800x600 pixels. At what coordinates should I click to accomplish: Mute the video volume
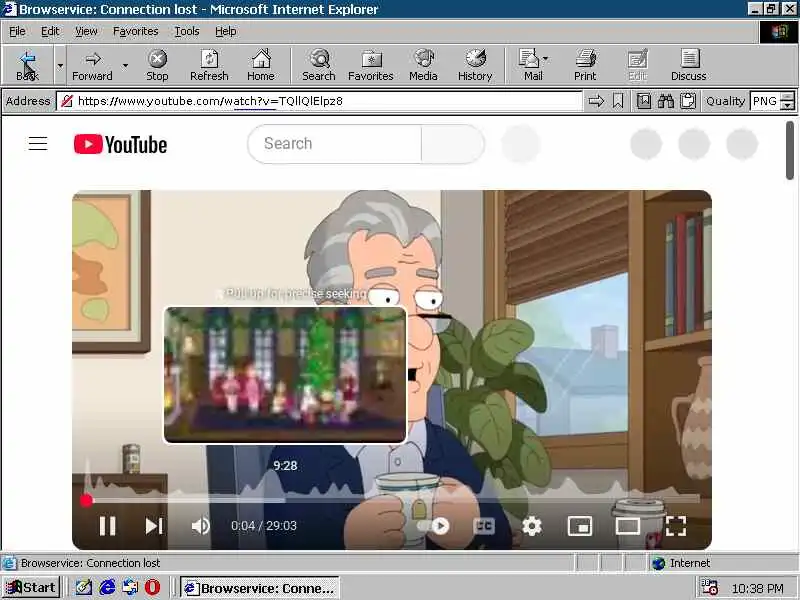click(201, 526)
